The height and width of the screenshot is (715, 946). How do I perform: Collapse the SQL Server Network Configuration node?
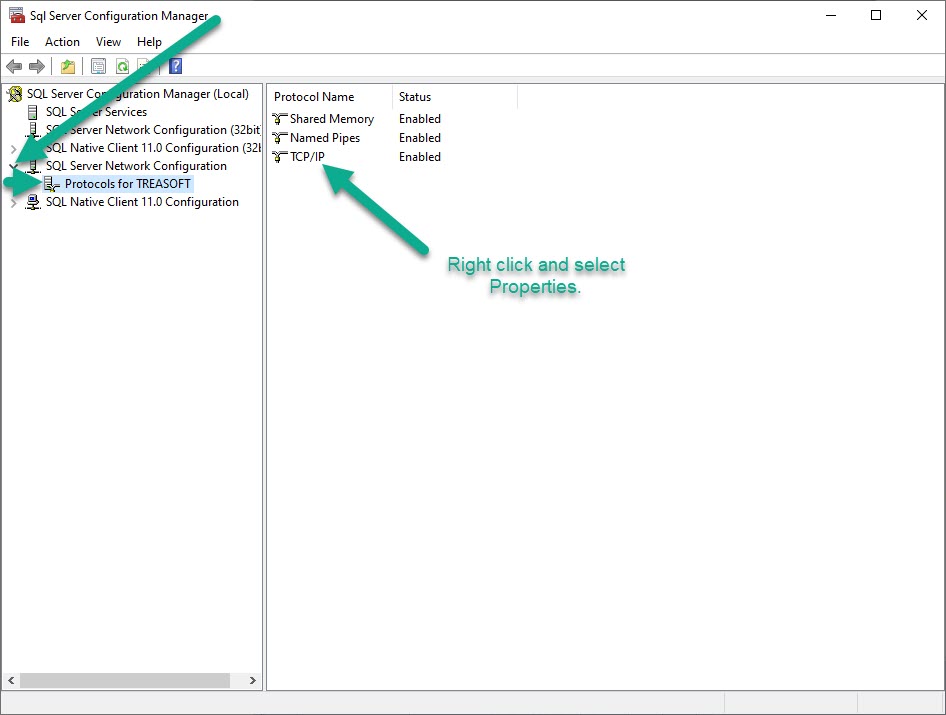[13, 166]
